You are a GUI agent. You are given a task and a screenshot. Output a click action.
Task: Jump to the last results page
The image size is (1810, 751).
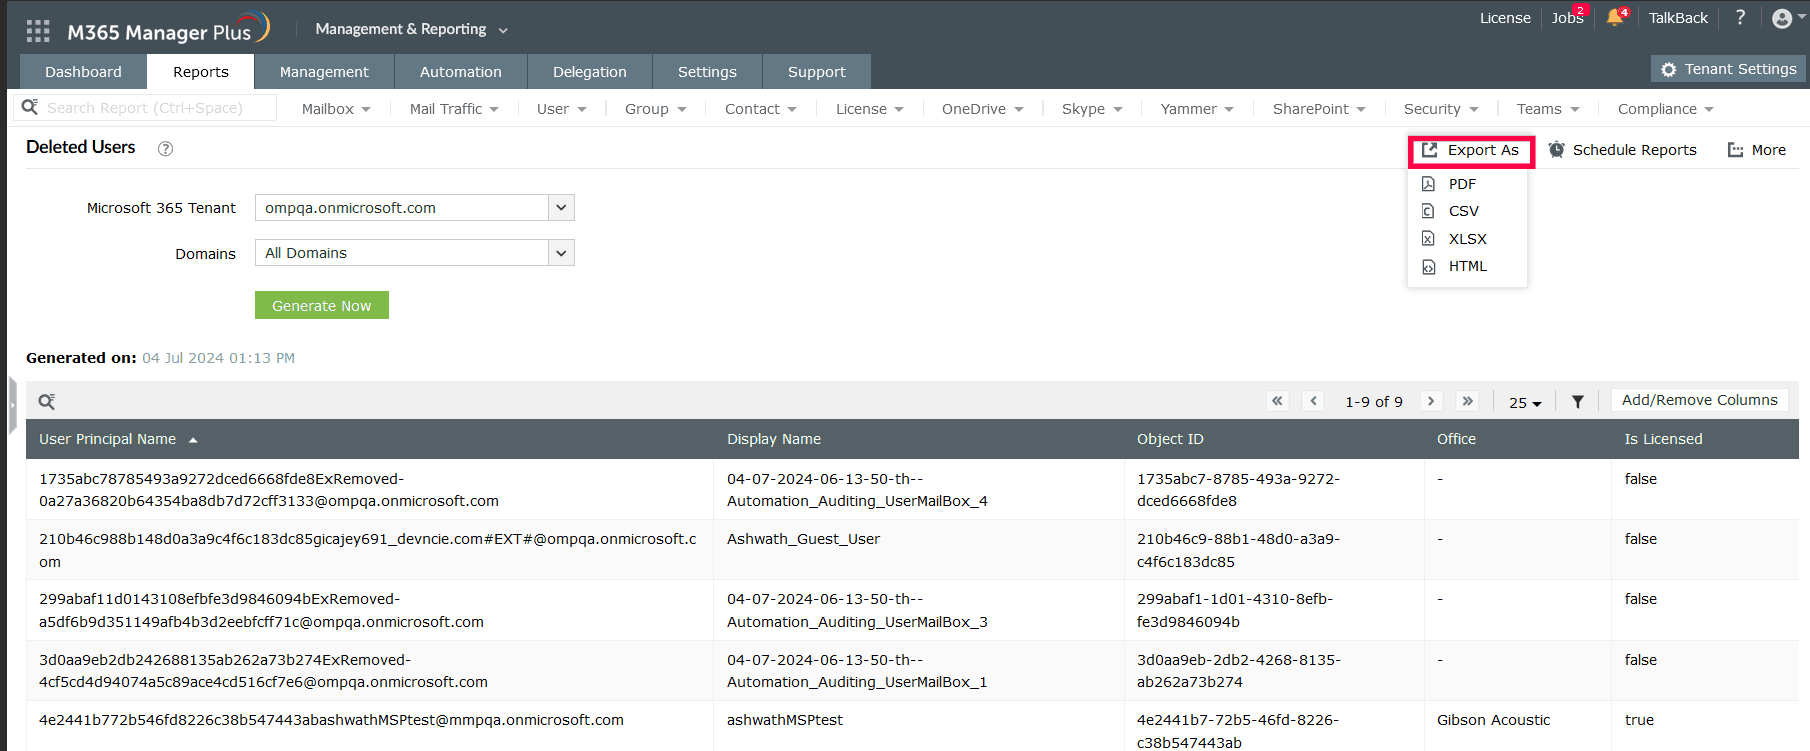(1468, 401)
